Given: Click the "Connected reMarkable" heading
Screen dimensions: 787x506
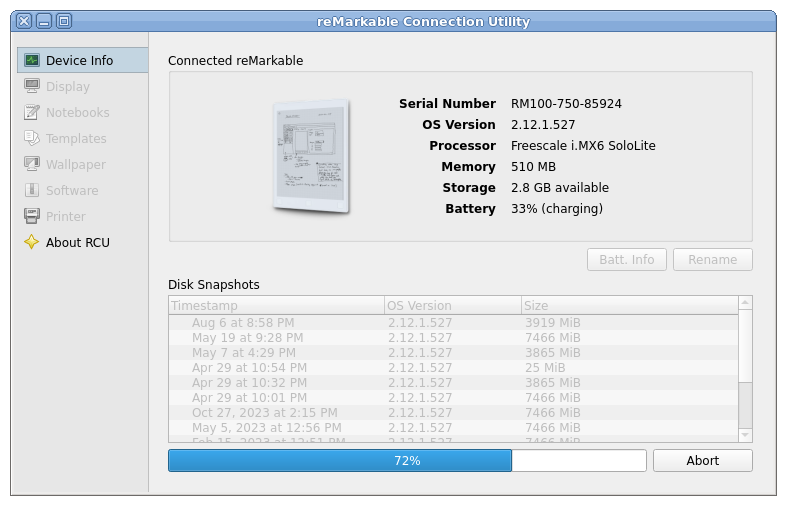Looking at the screenshot, I should coord(235,61).
